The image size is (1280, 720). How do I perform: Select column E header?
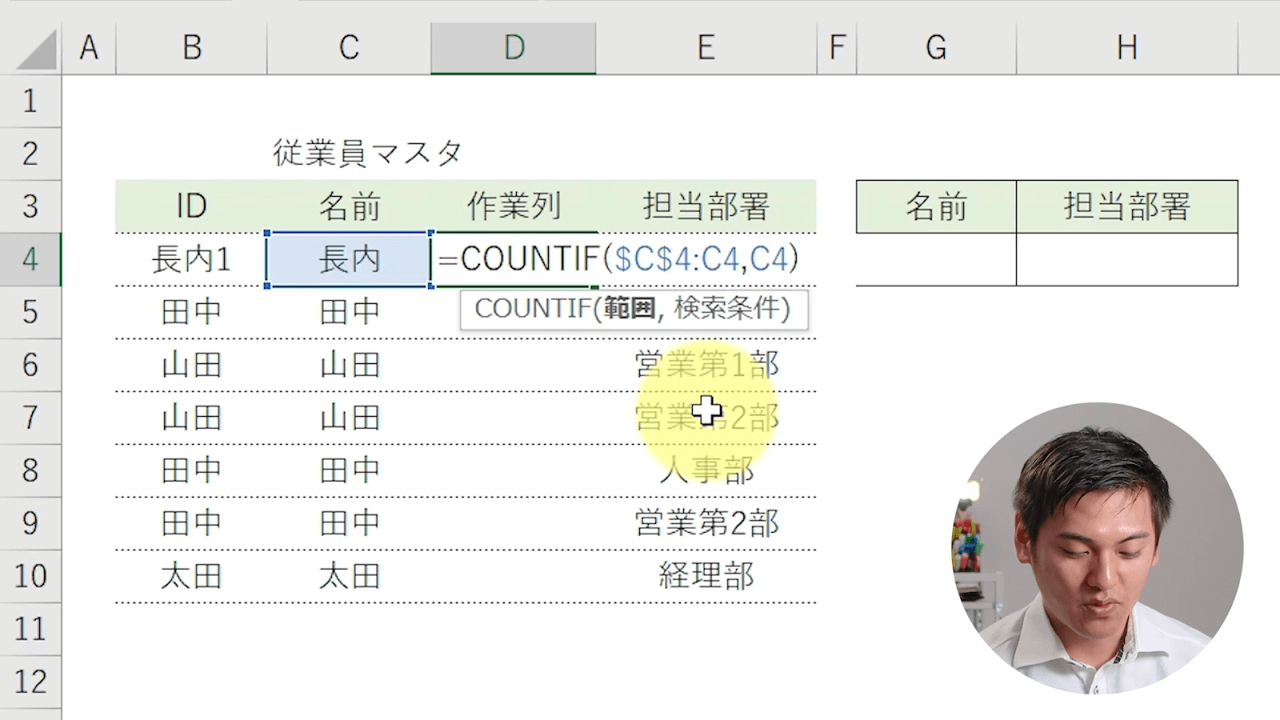(706, 48)
